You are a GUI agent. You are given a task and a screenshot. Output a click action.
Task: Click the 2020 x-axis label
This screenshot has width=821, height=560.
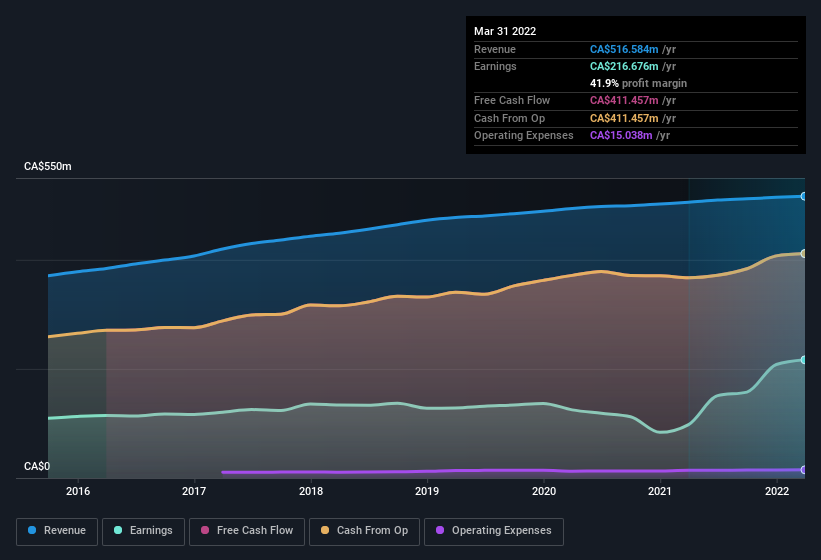[x=543, y=491]
